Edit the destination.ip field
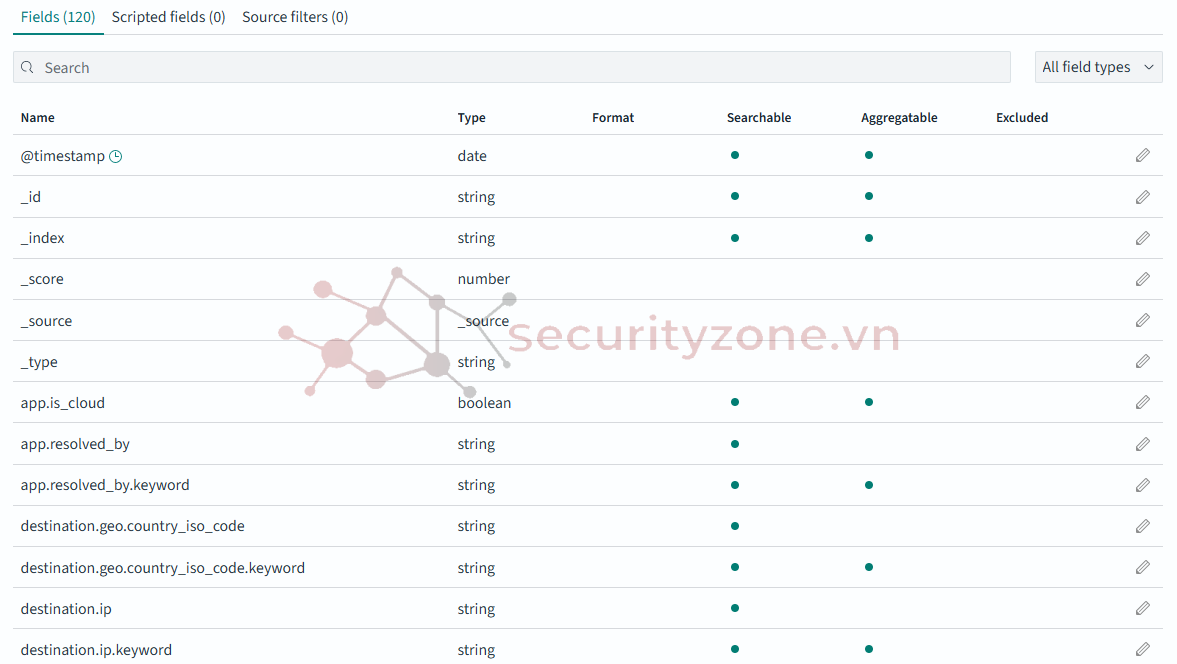The height and width of the screenshot is (664, 1177). 1142,608
